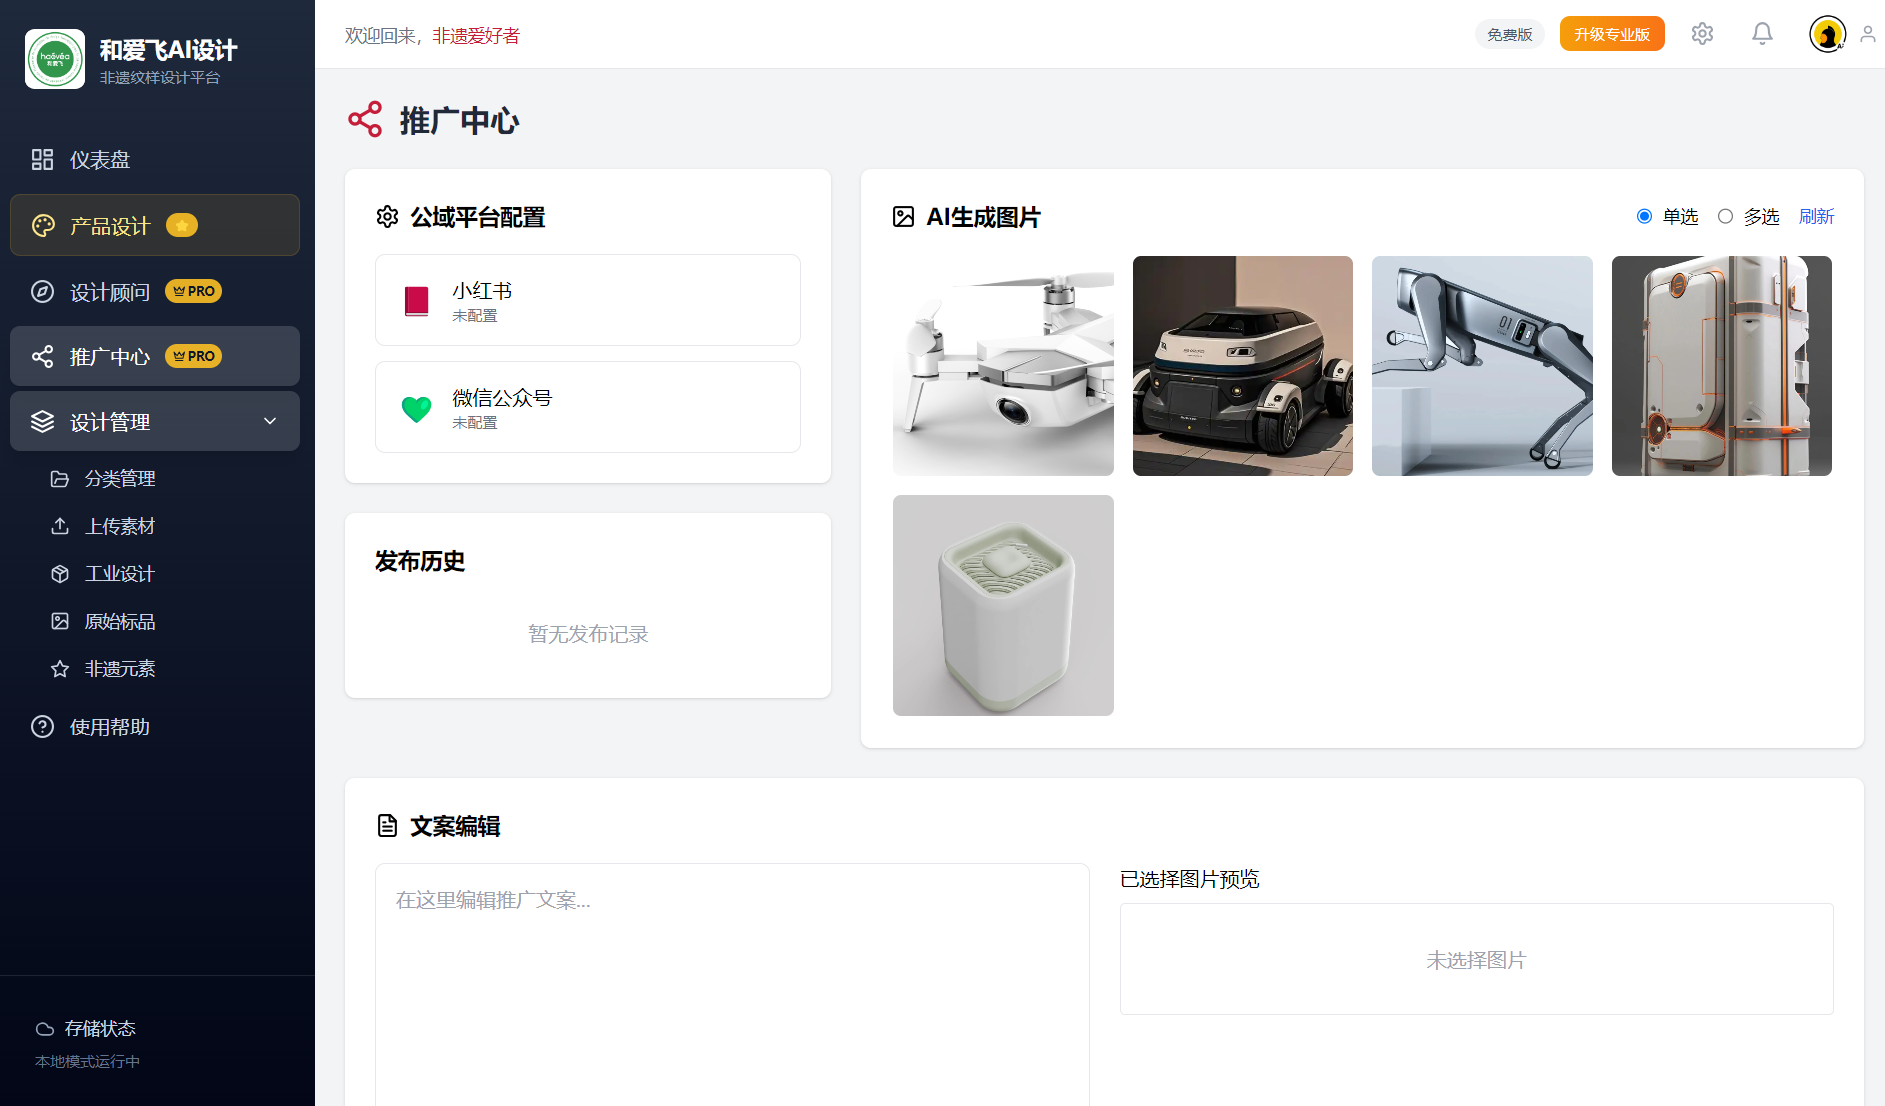Open 使用帮助 menu item
Screen dimensions: 1885x1106
[155, 727]
